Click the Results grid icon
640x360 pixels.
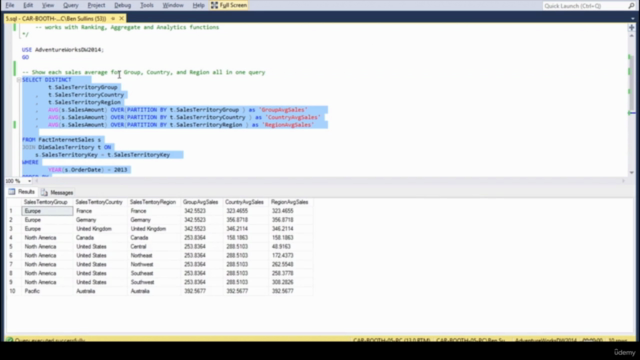(x=12, y=192)
